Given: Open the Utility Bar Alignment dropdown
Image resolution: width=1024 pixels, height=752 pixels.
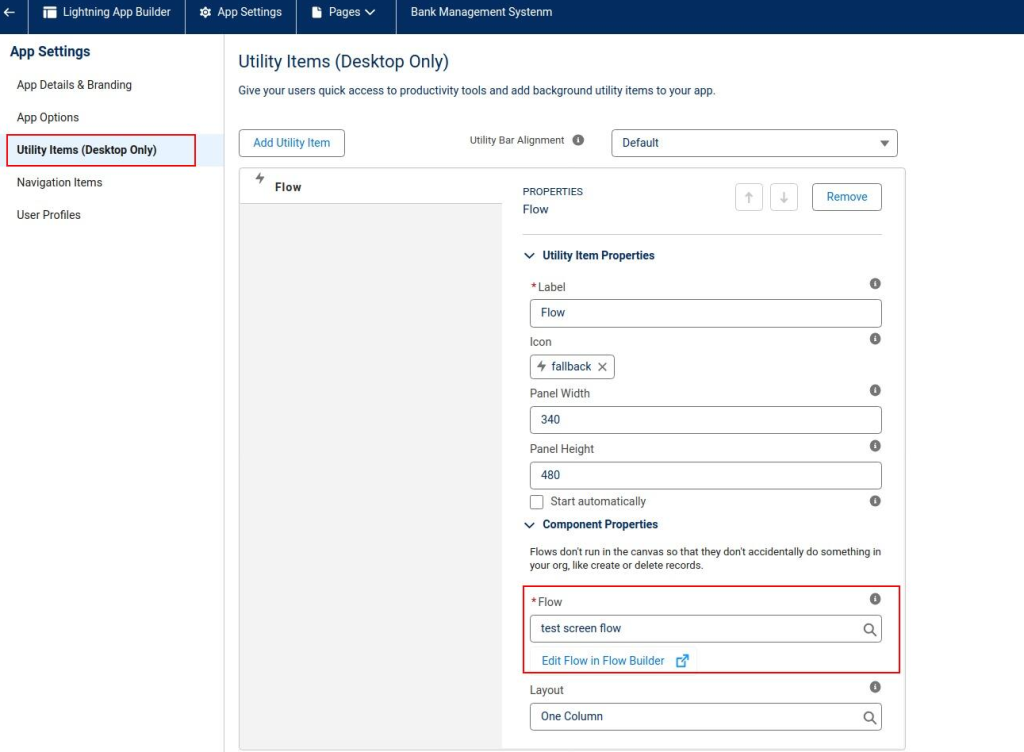Looking at the screenshot, I should 754,143.
